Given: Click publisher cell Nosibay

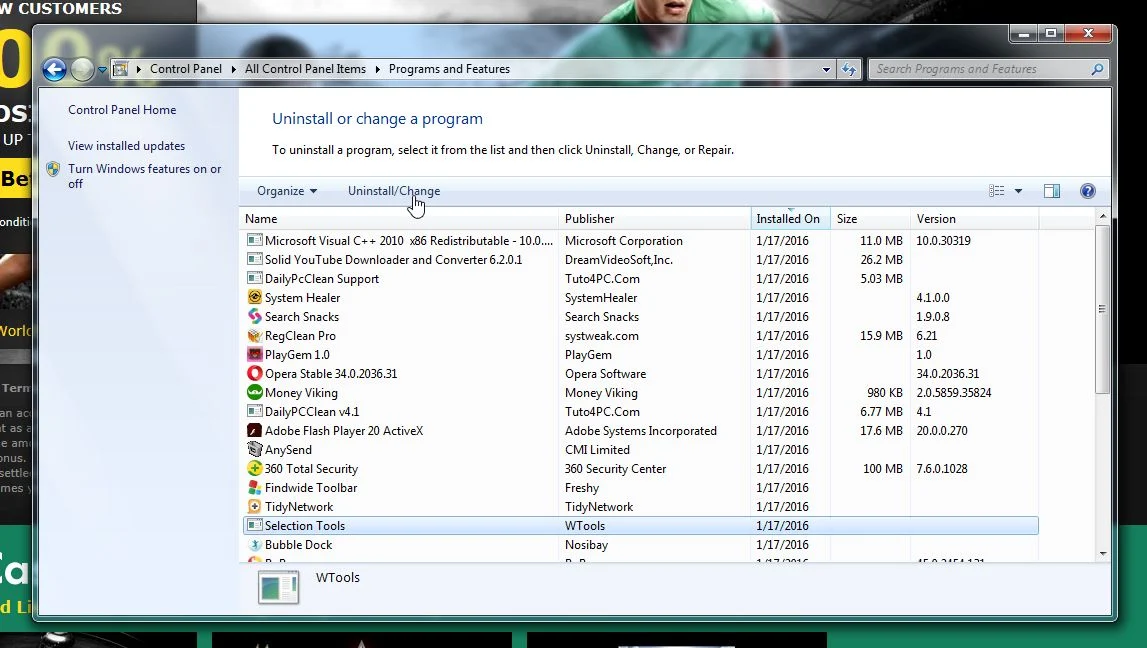Looking at the screenshot, I should tap(586, 545).
